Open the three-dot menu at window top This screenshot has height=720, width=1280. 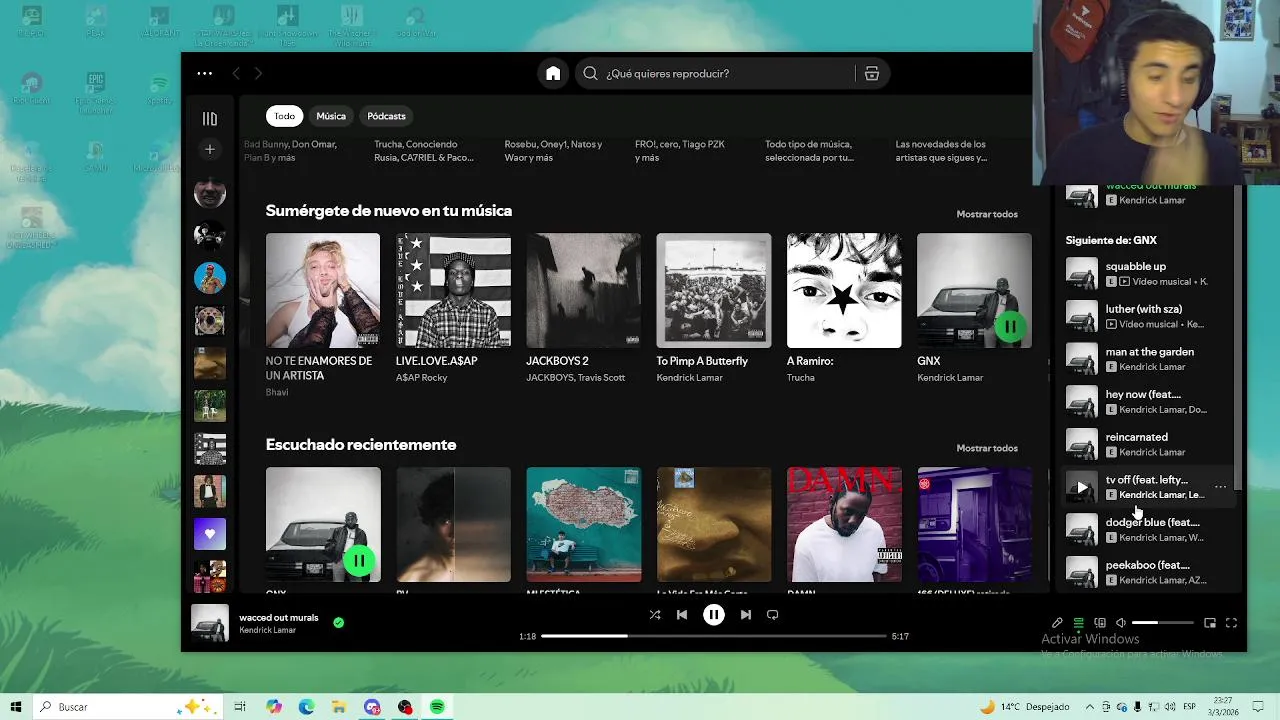click(205, 73)
